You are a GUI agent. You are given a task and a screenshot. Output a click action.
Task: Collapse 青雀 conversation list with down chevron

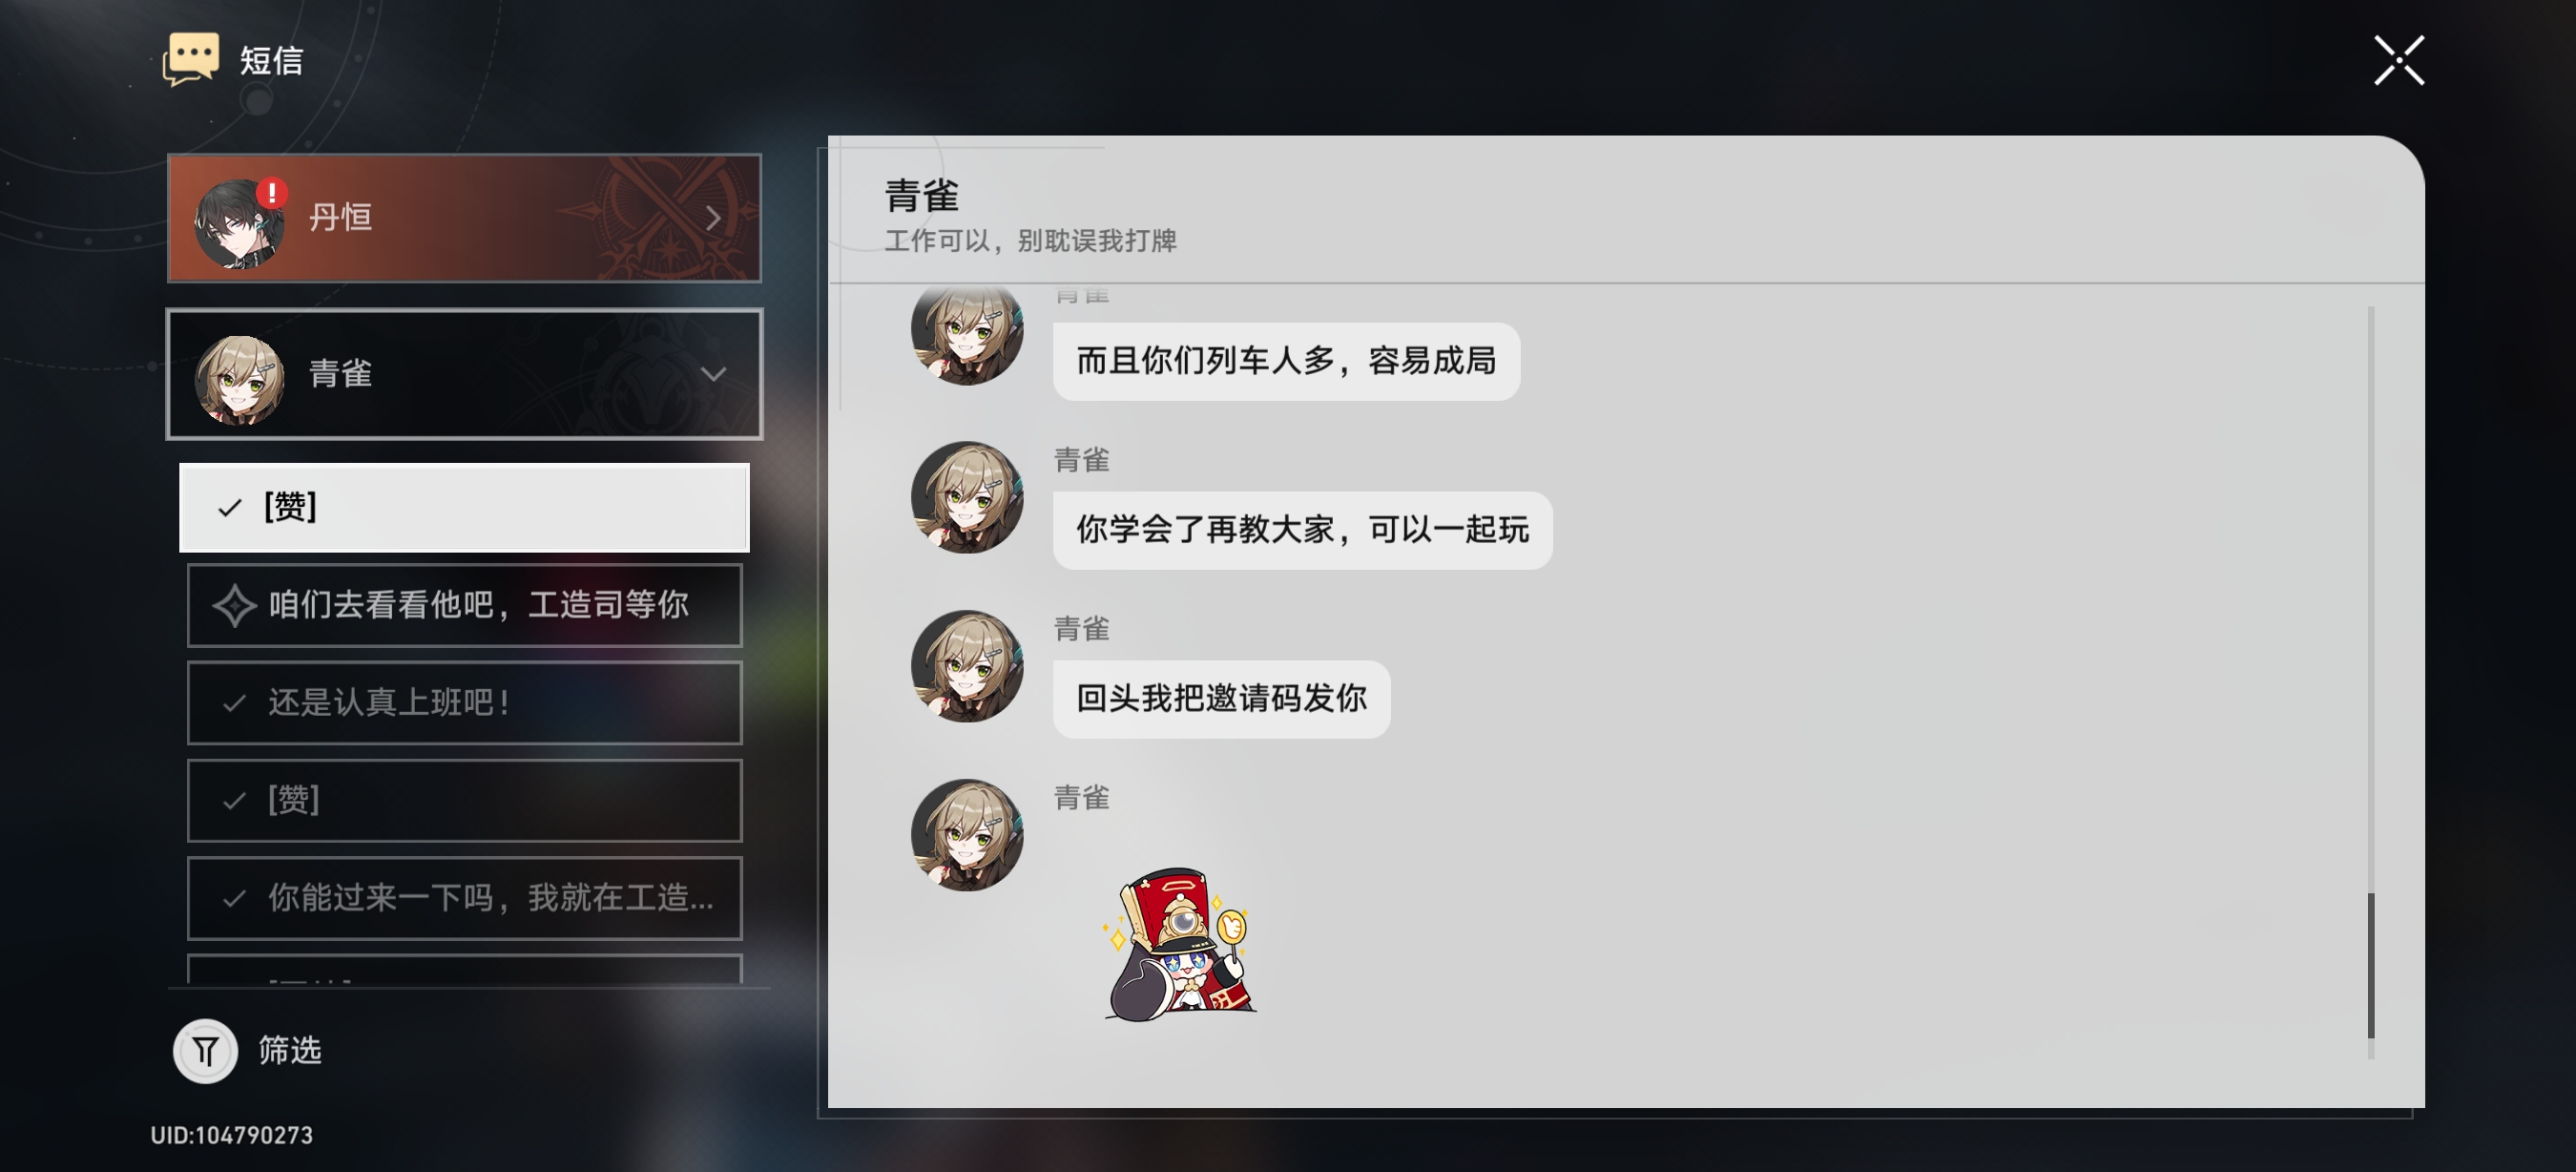(713, 374)
